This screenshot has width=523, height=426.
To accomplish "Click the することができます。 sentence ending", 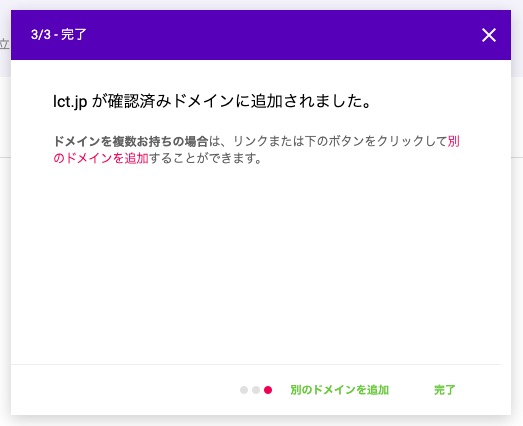I will (205, 158).
